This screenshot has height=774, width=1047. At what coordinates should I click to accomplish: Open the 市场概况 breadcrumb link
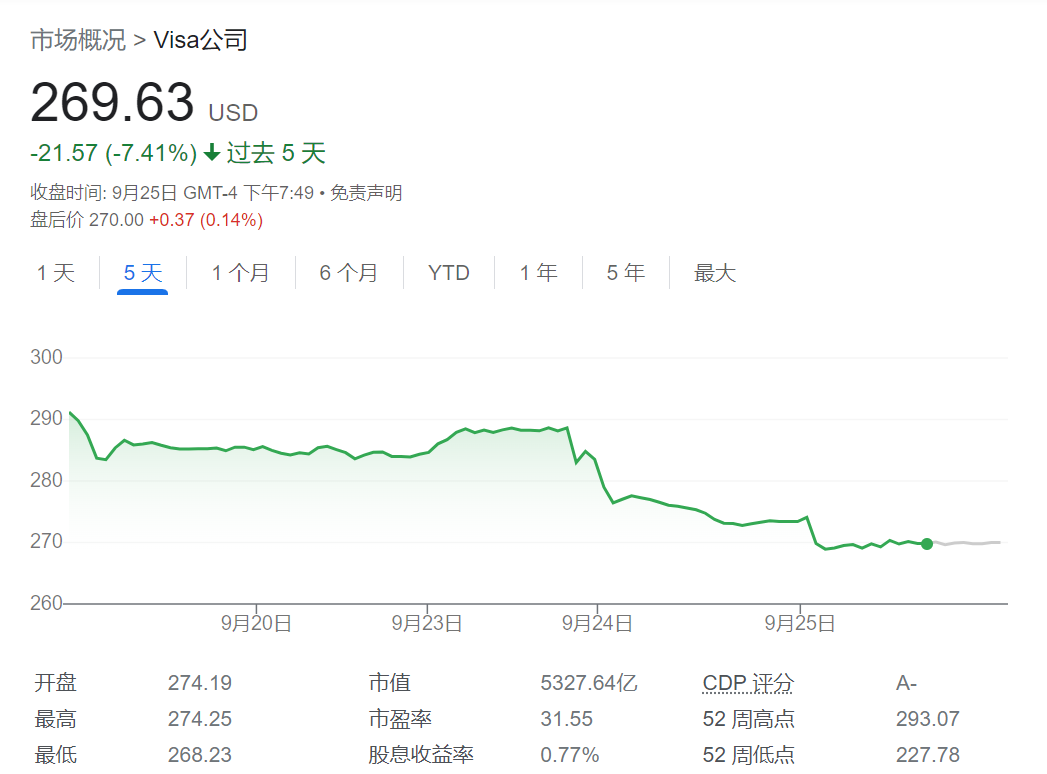click(x=78, y=40)
